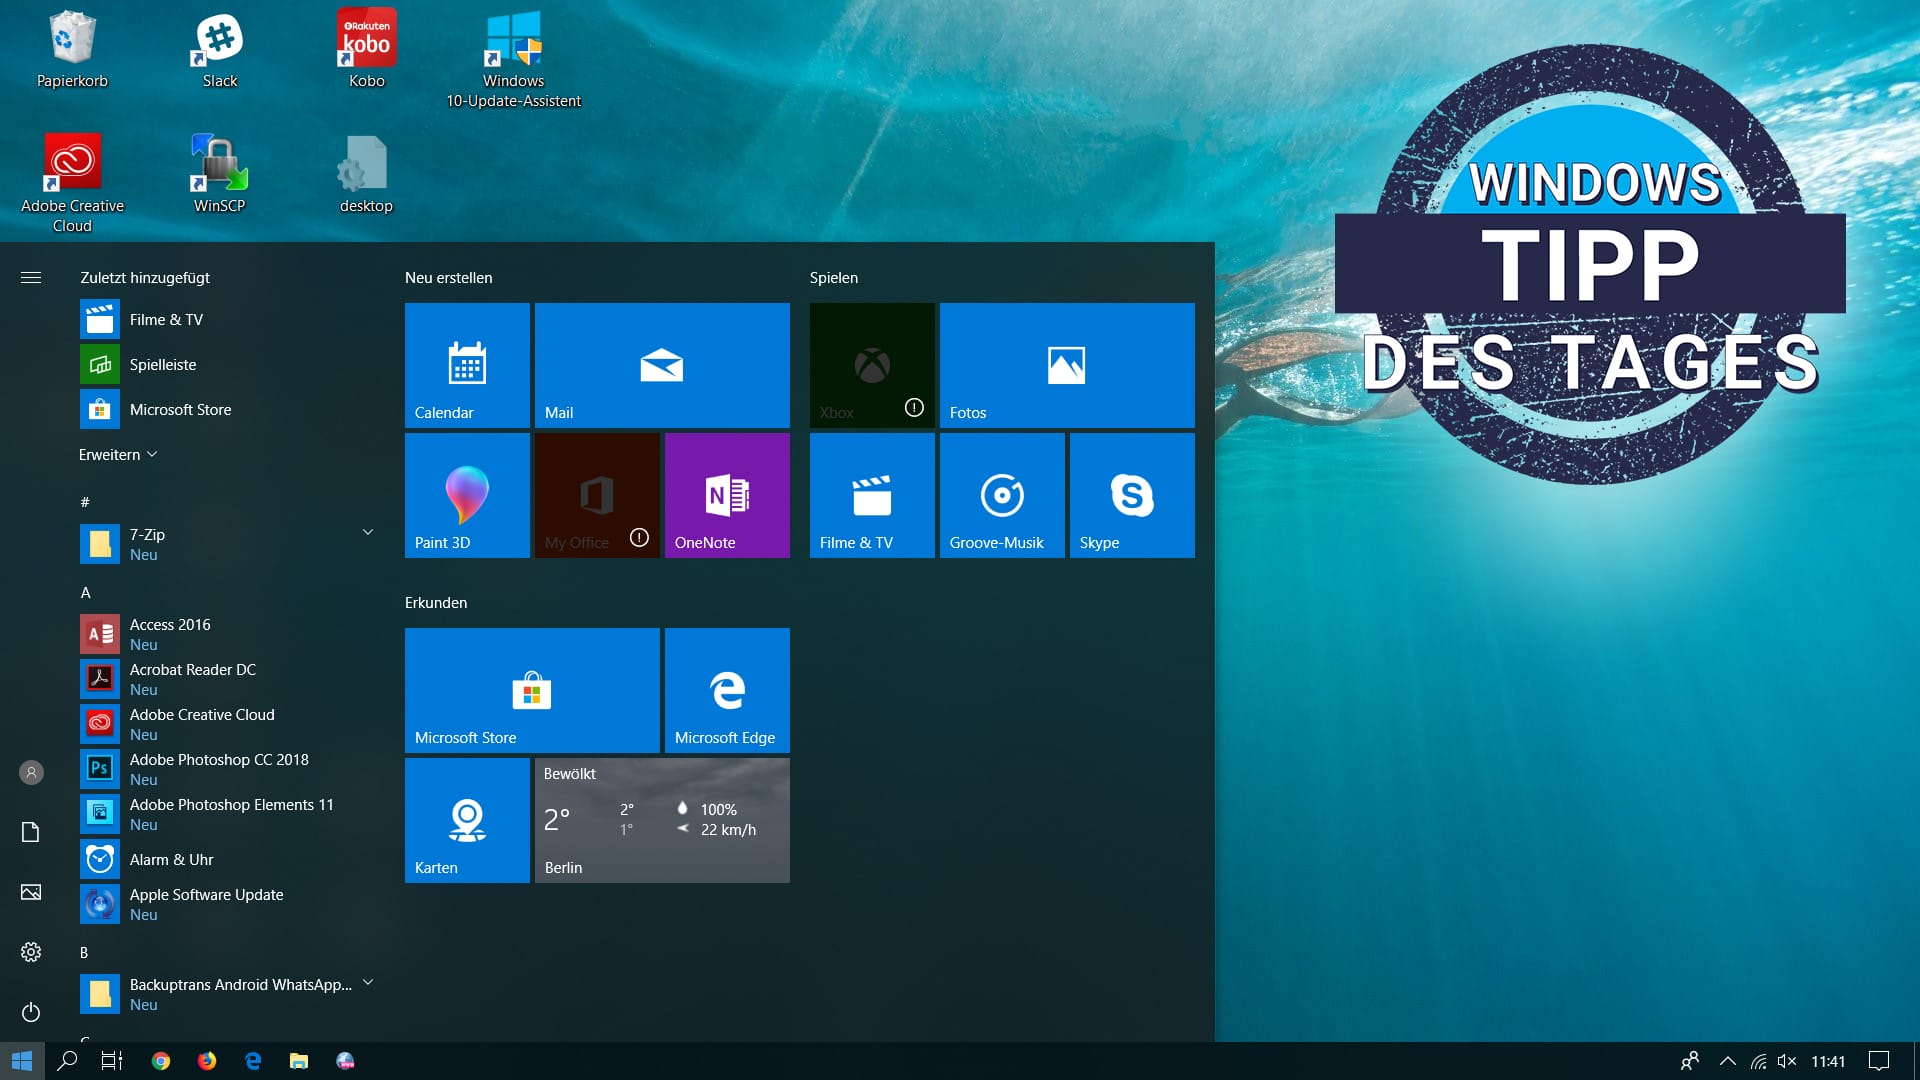Launch Firefox from the taskbar
Screen dimensions: 1920x1080
click(207, 1061)
